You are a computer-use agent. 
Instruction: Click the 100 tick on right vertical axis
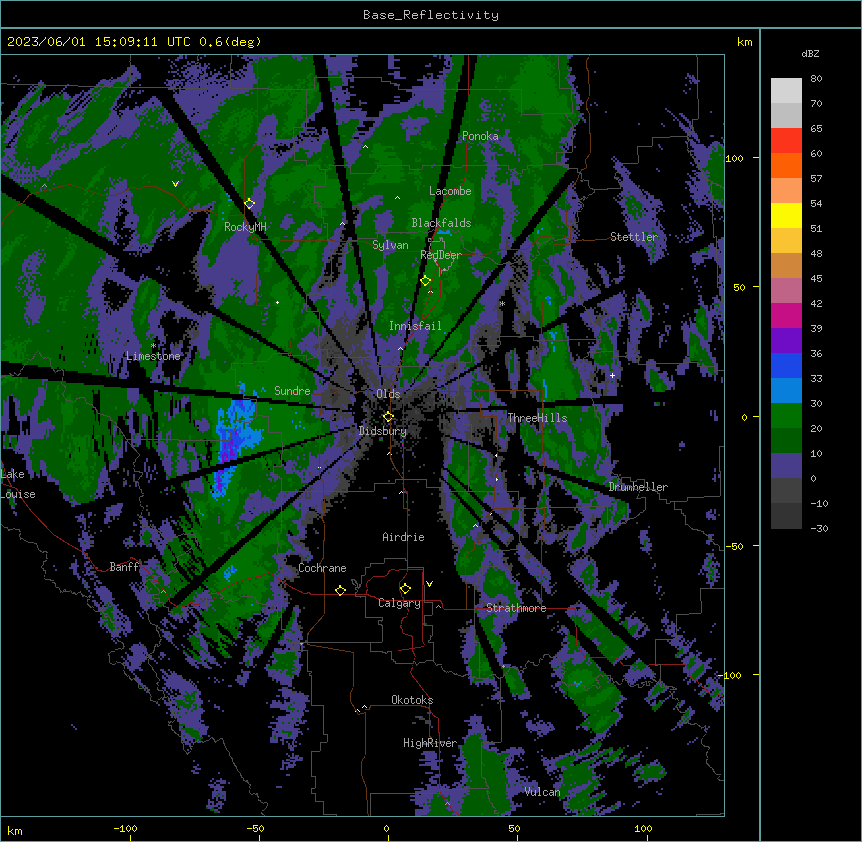click(x=734, y=158)
